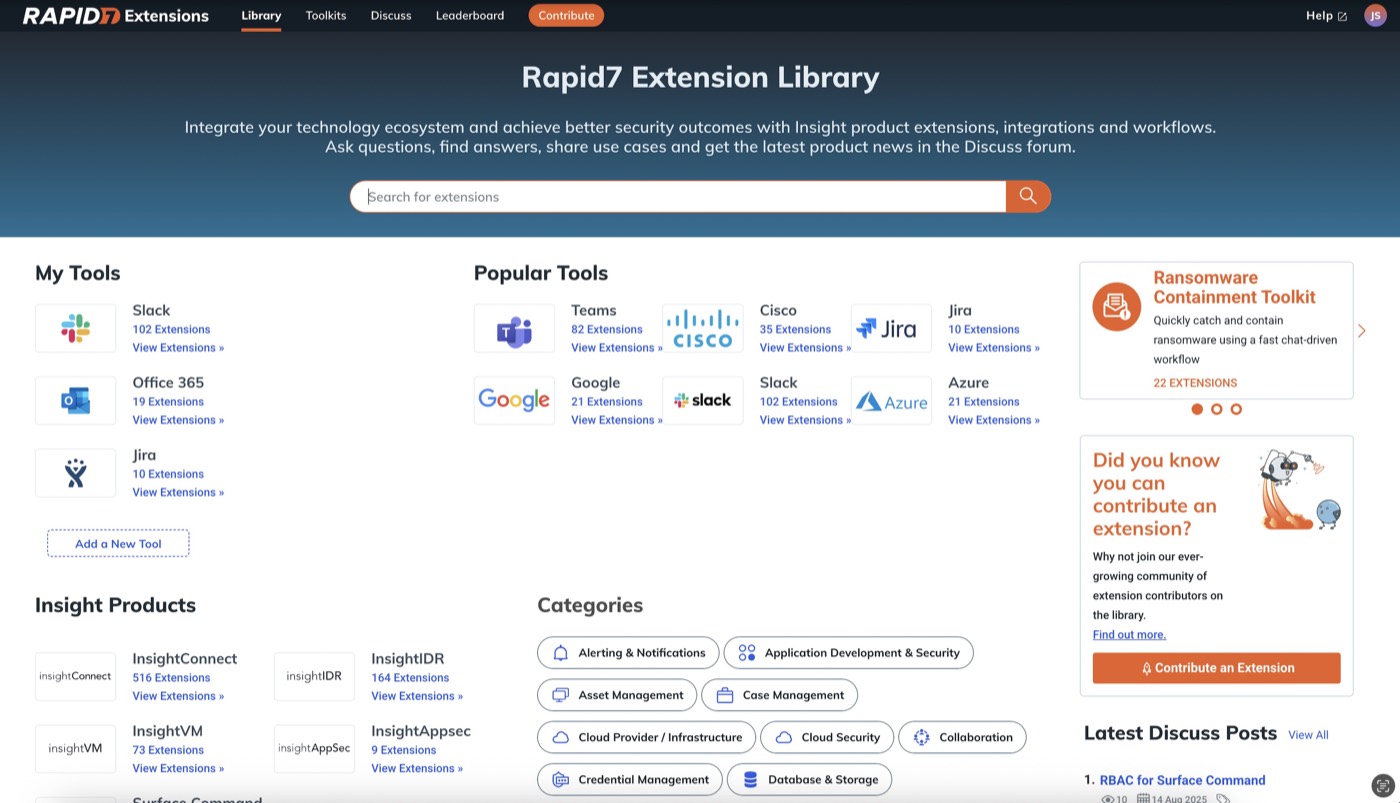Image resolution: width=1400 pixels, height=803 pixels.
Task: Click the Microsoft Teams logo tile
Action: pyautogui.click(x=514, y=328)
